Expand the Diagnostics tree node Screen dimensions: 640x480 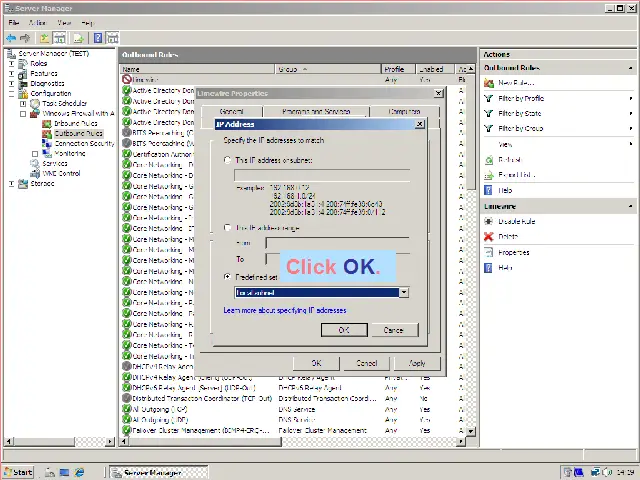click(11, 84)
